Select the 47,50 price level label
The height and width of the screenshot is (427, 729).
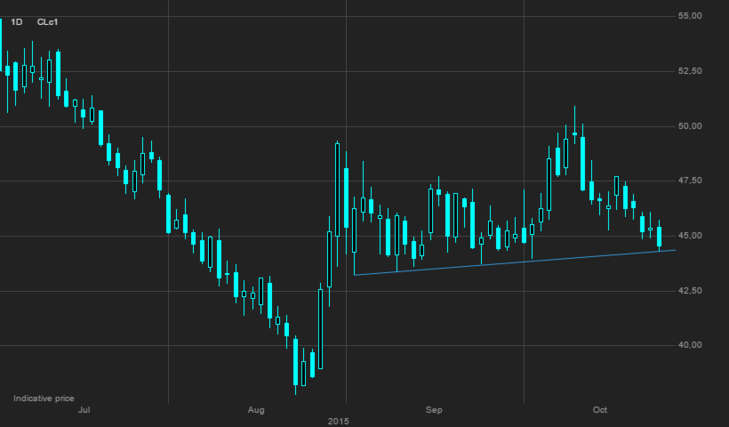(x=691, y=181)
